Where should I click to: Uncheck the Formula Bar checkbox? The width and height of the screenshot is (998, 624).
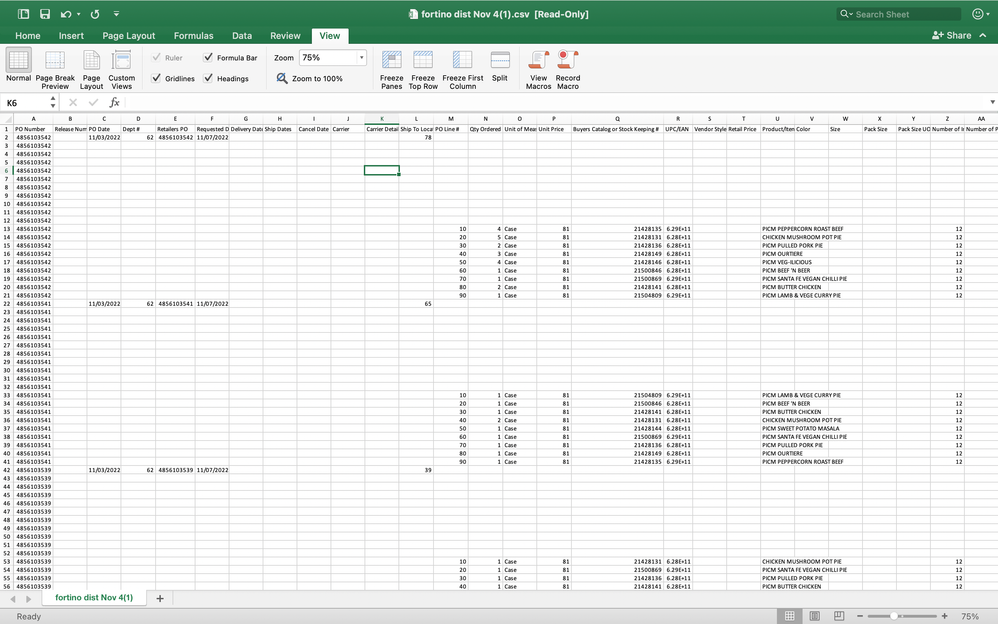click(208, 57)
